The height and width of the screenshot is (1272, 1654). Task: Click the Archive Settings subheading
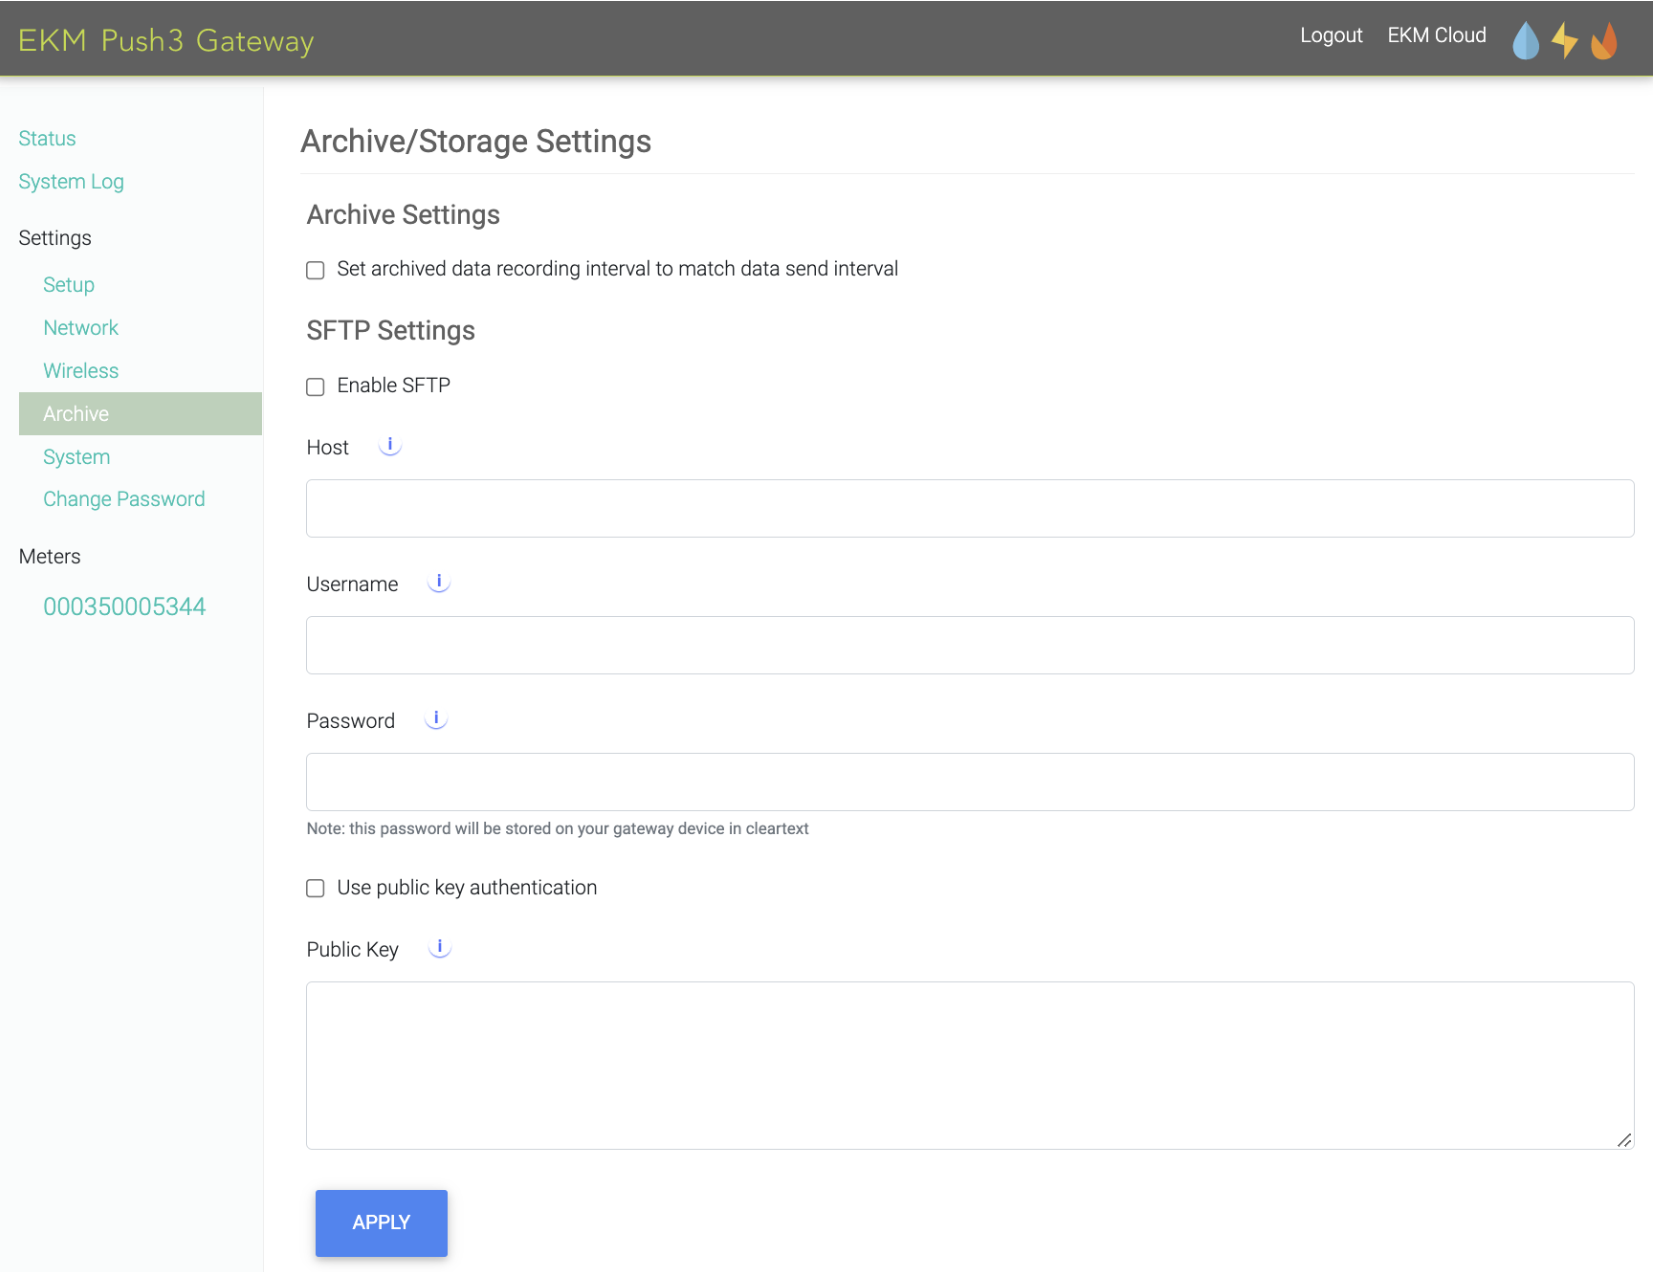click(403, 215)
